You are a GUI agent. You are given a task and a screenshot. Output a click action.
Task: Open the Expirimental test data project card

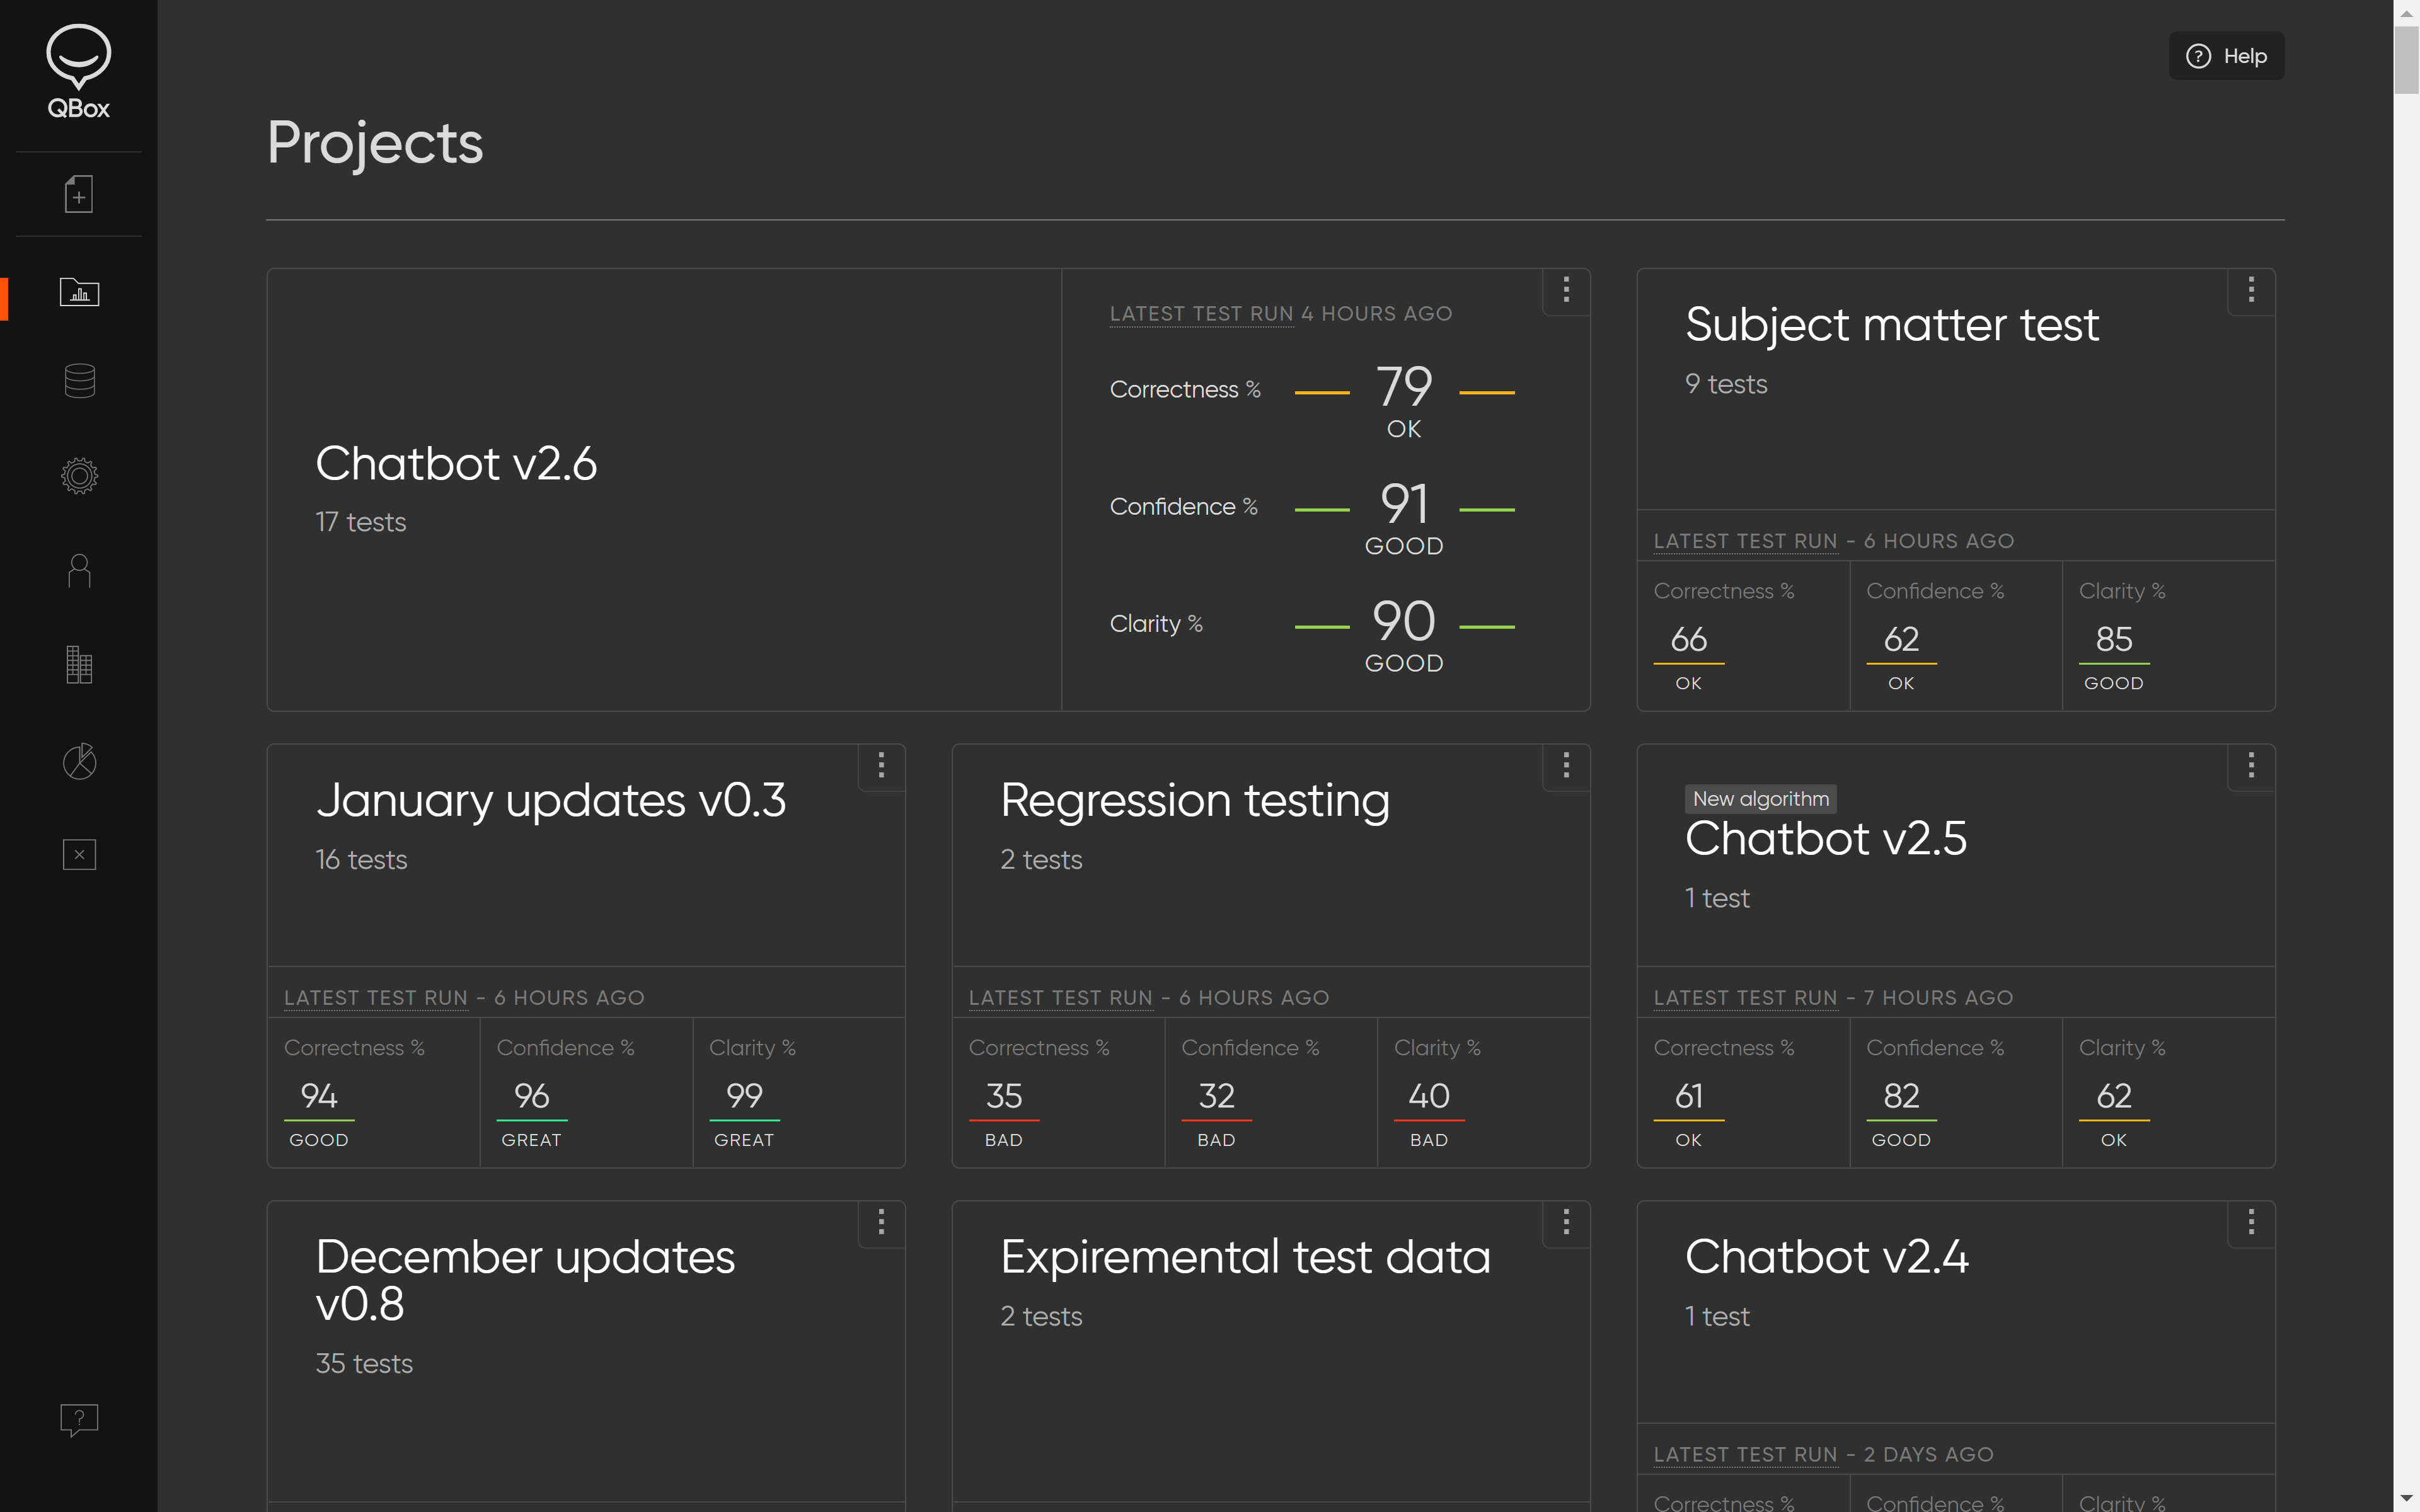pos(1245,1257)
